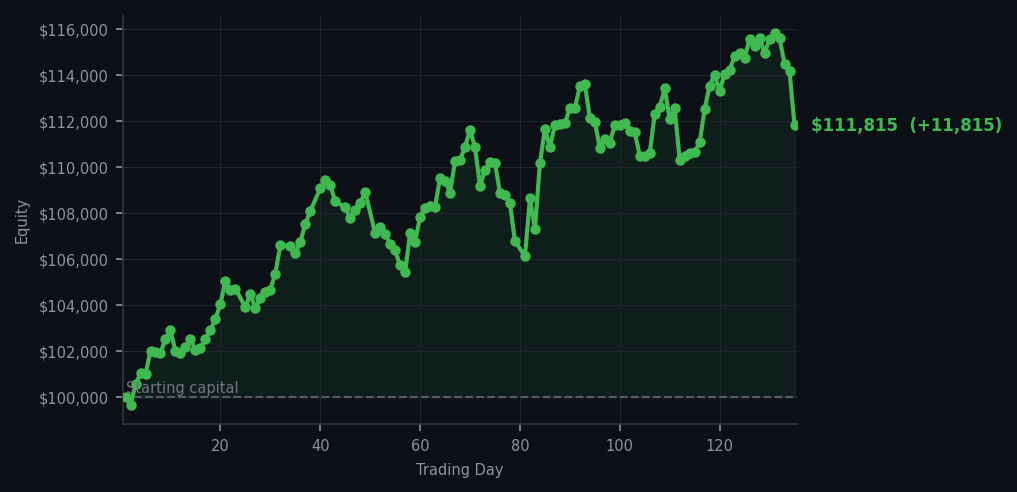
Task: Click the 80 tick on Trading Day axis
Action: [520, 445]
